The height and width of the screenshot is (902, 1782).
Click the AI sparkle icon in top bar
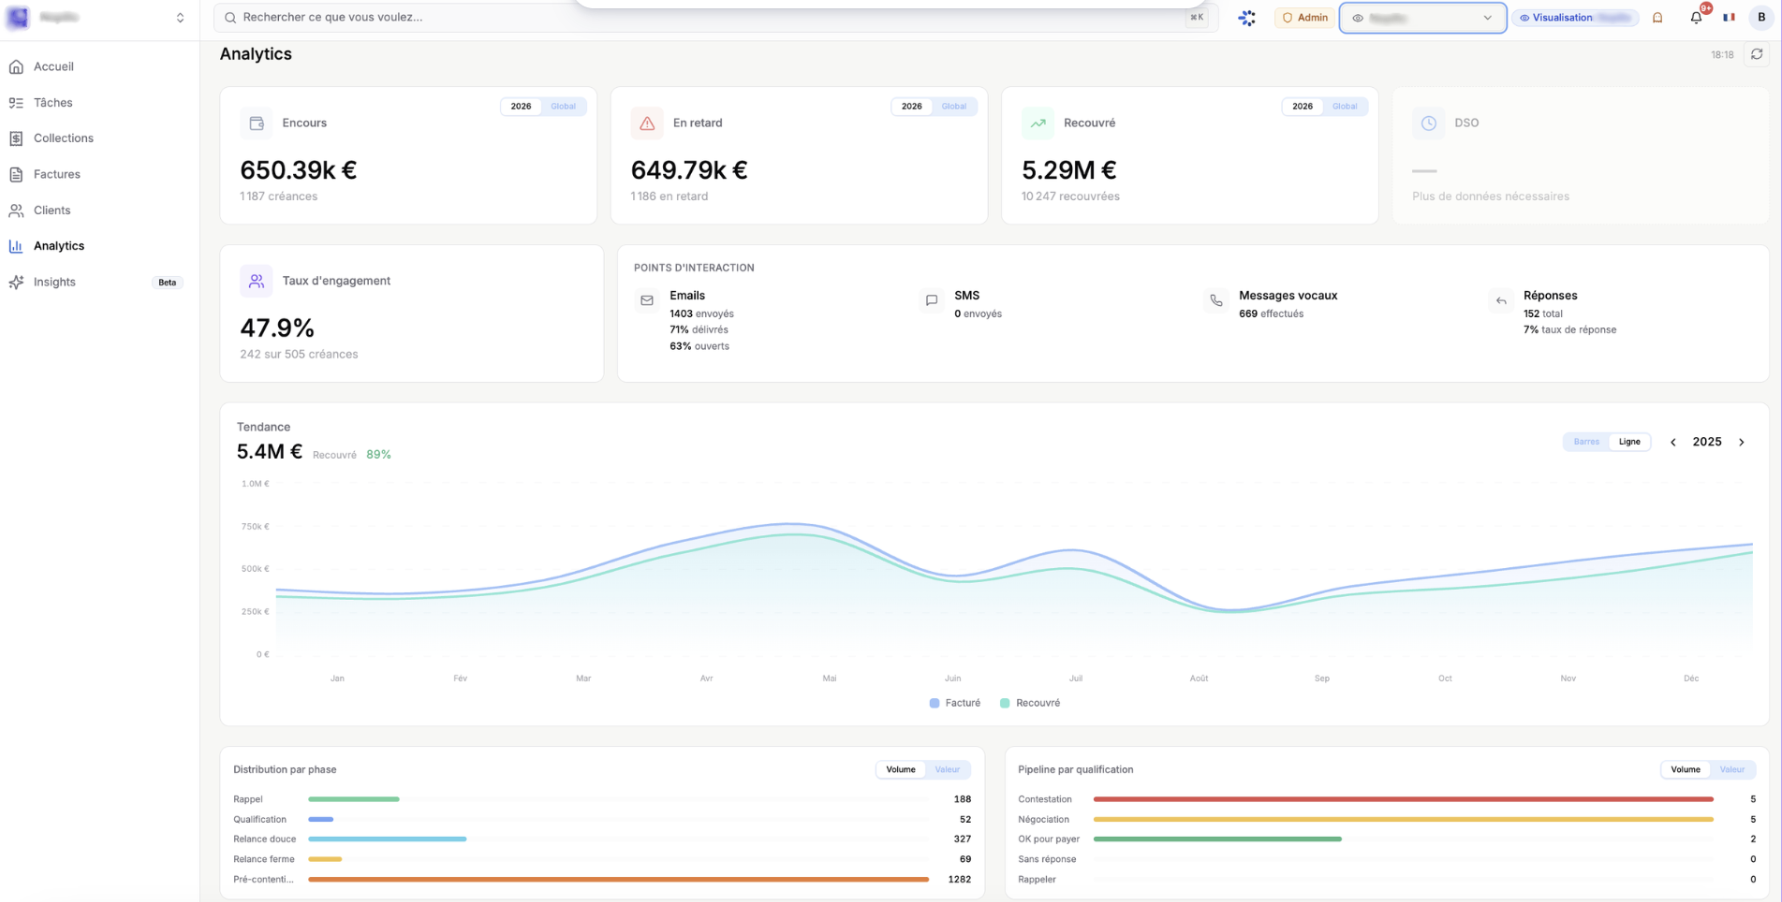[1247, 18]
